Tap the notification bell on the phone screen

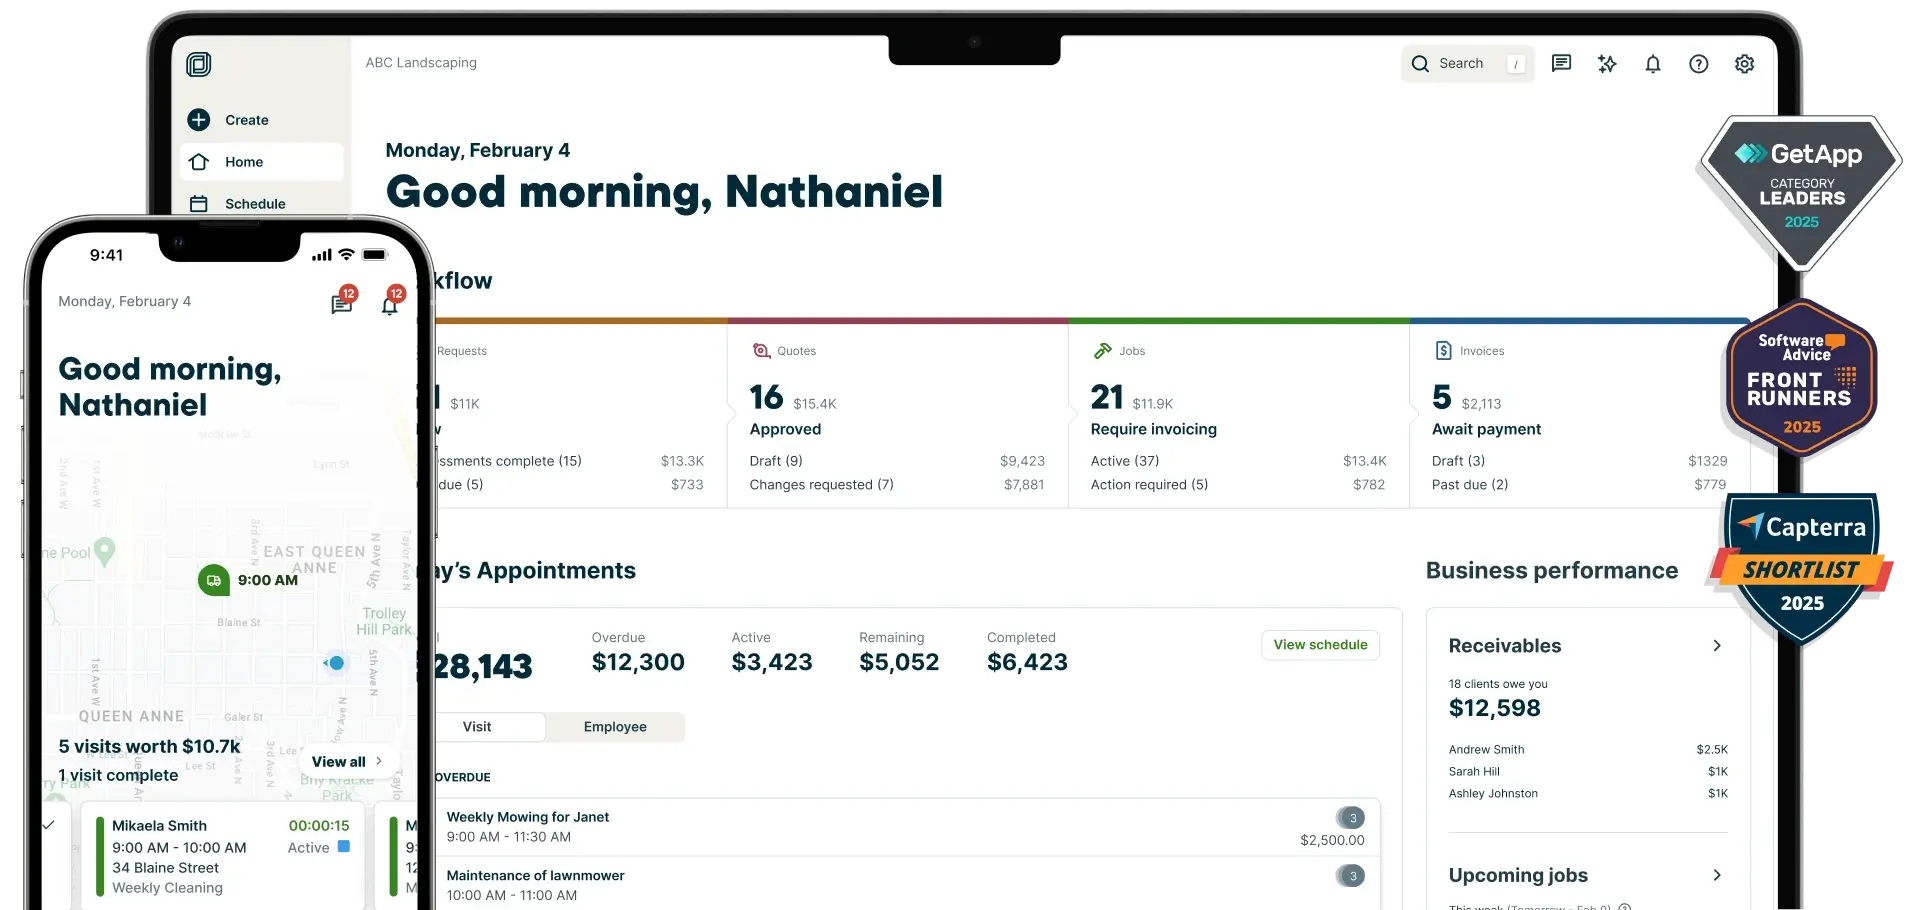(389, 305)
